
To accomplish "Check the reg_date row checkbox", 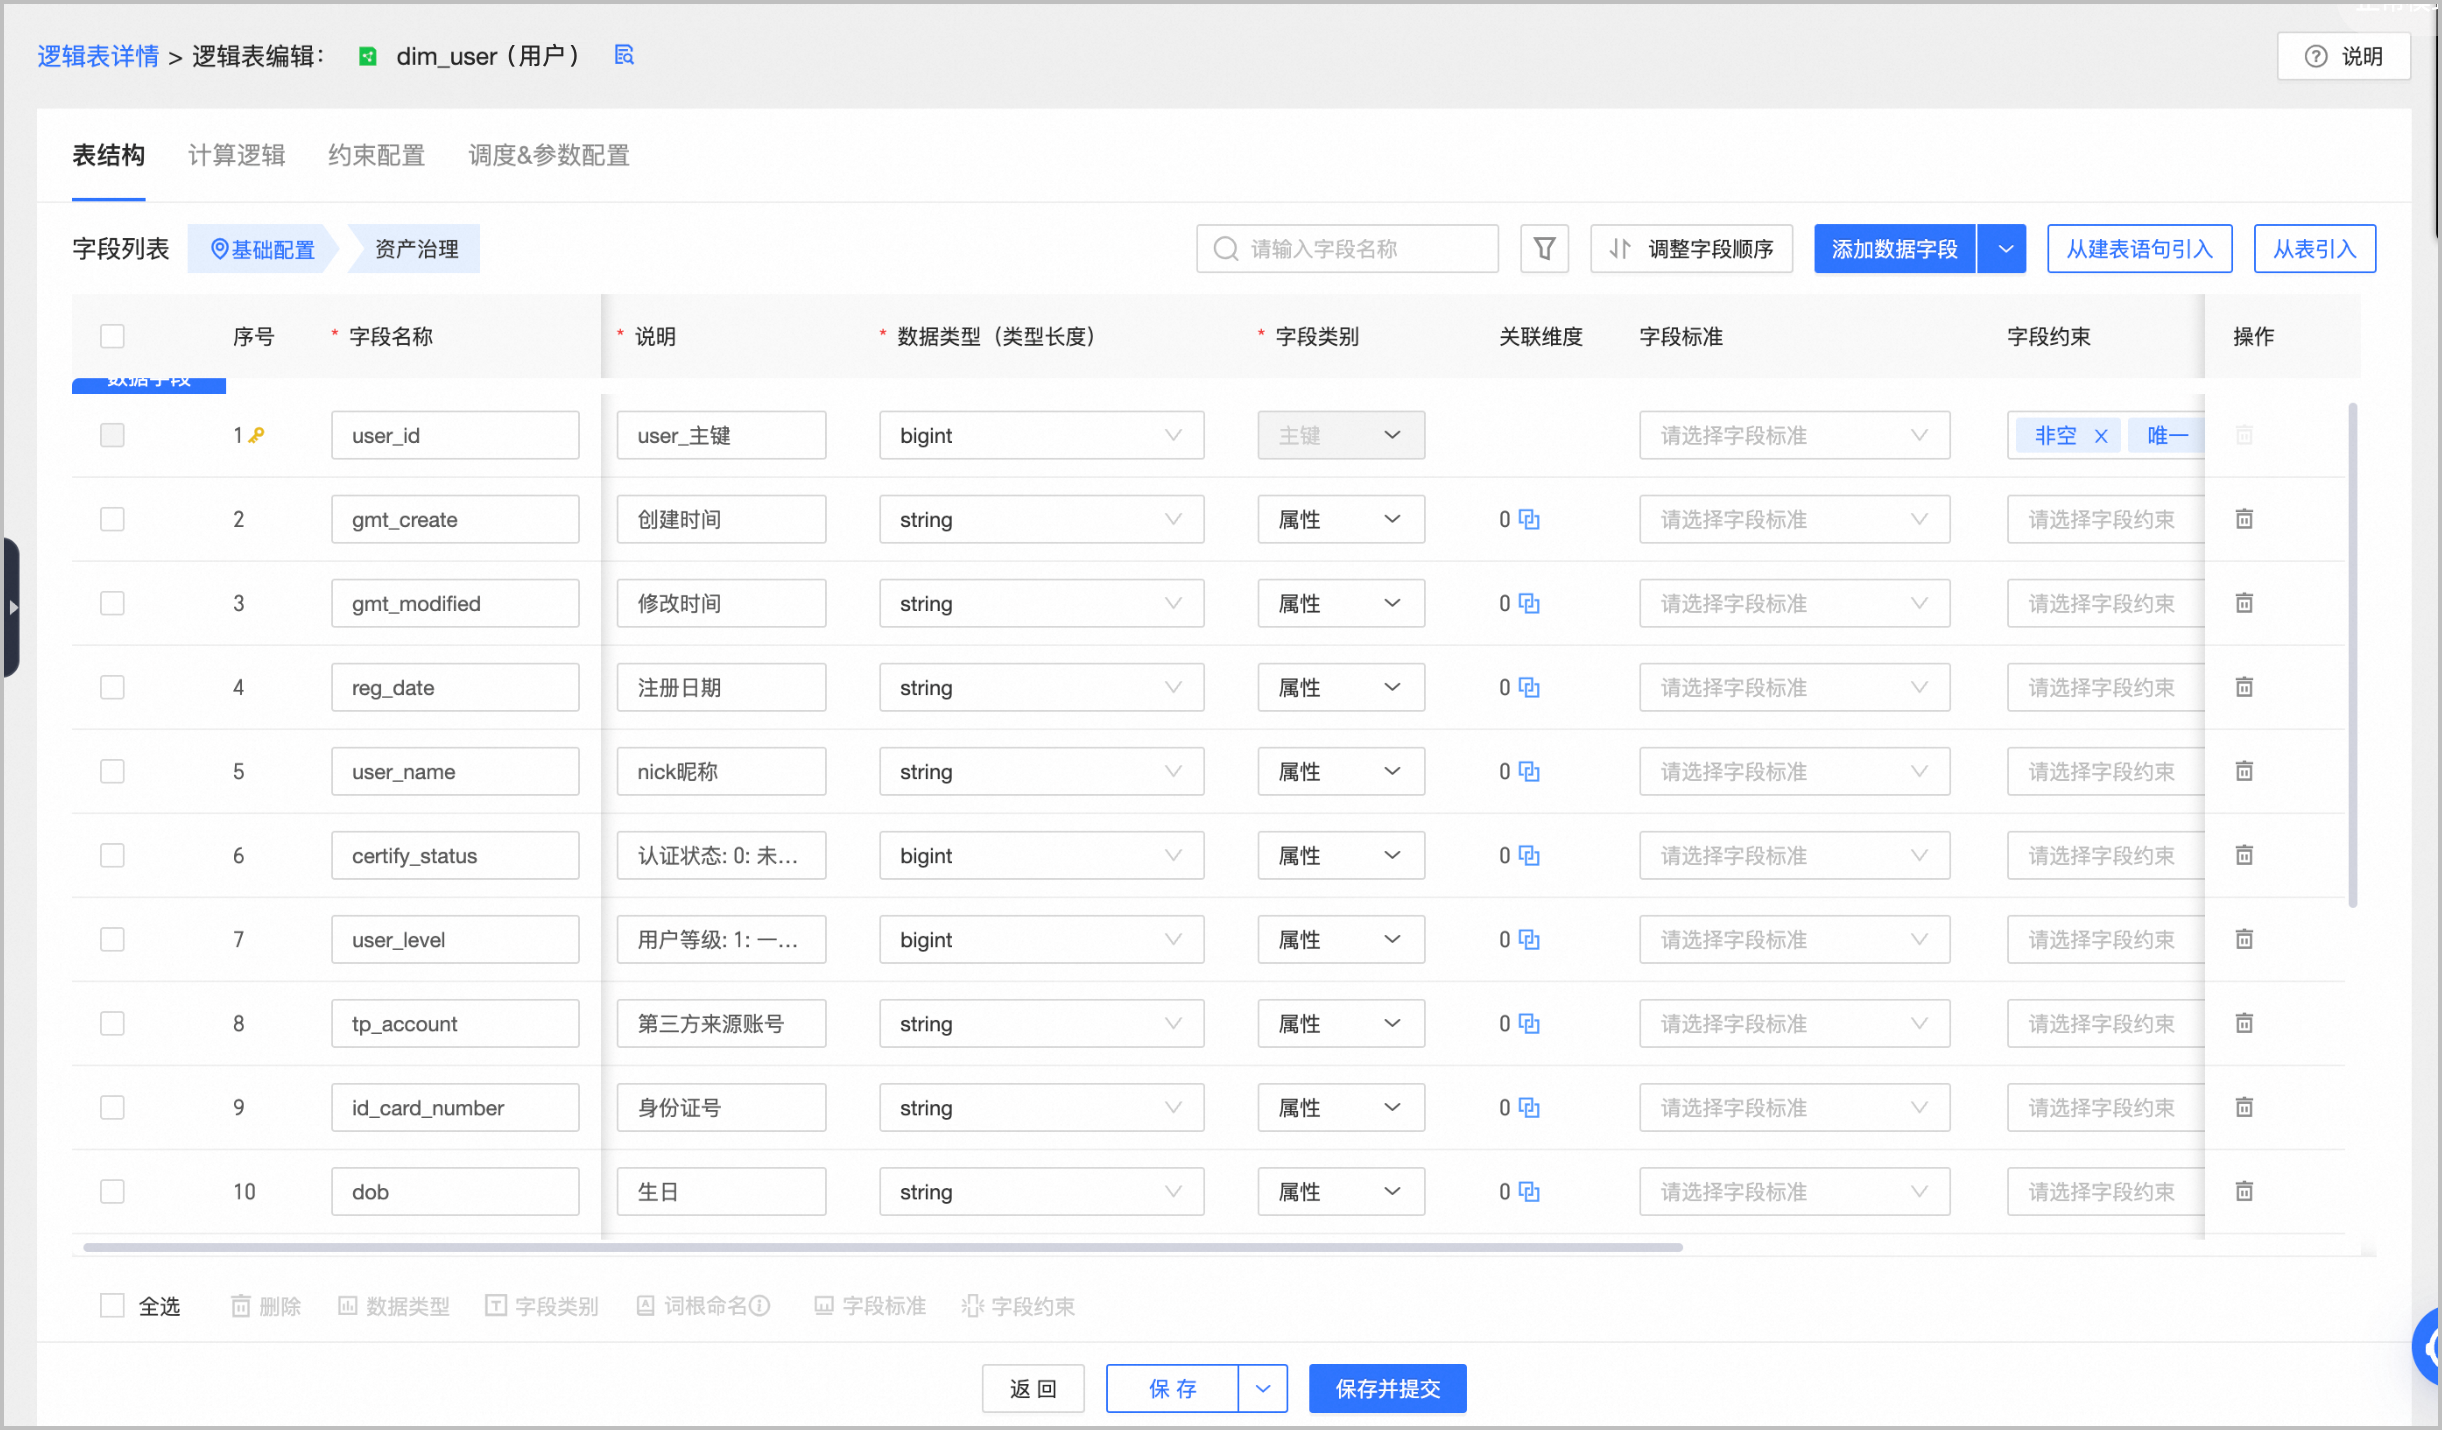I will (112, 687).
